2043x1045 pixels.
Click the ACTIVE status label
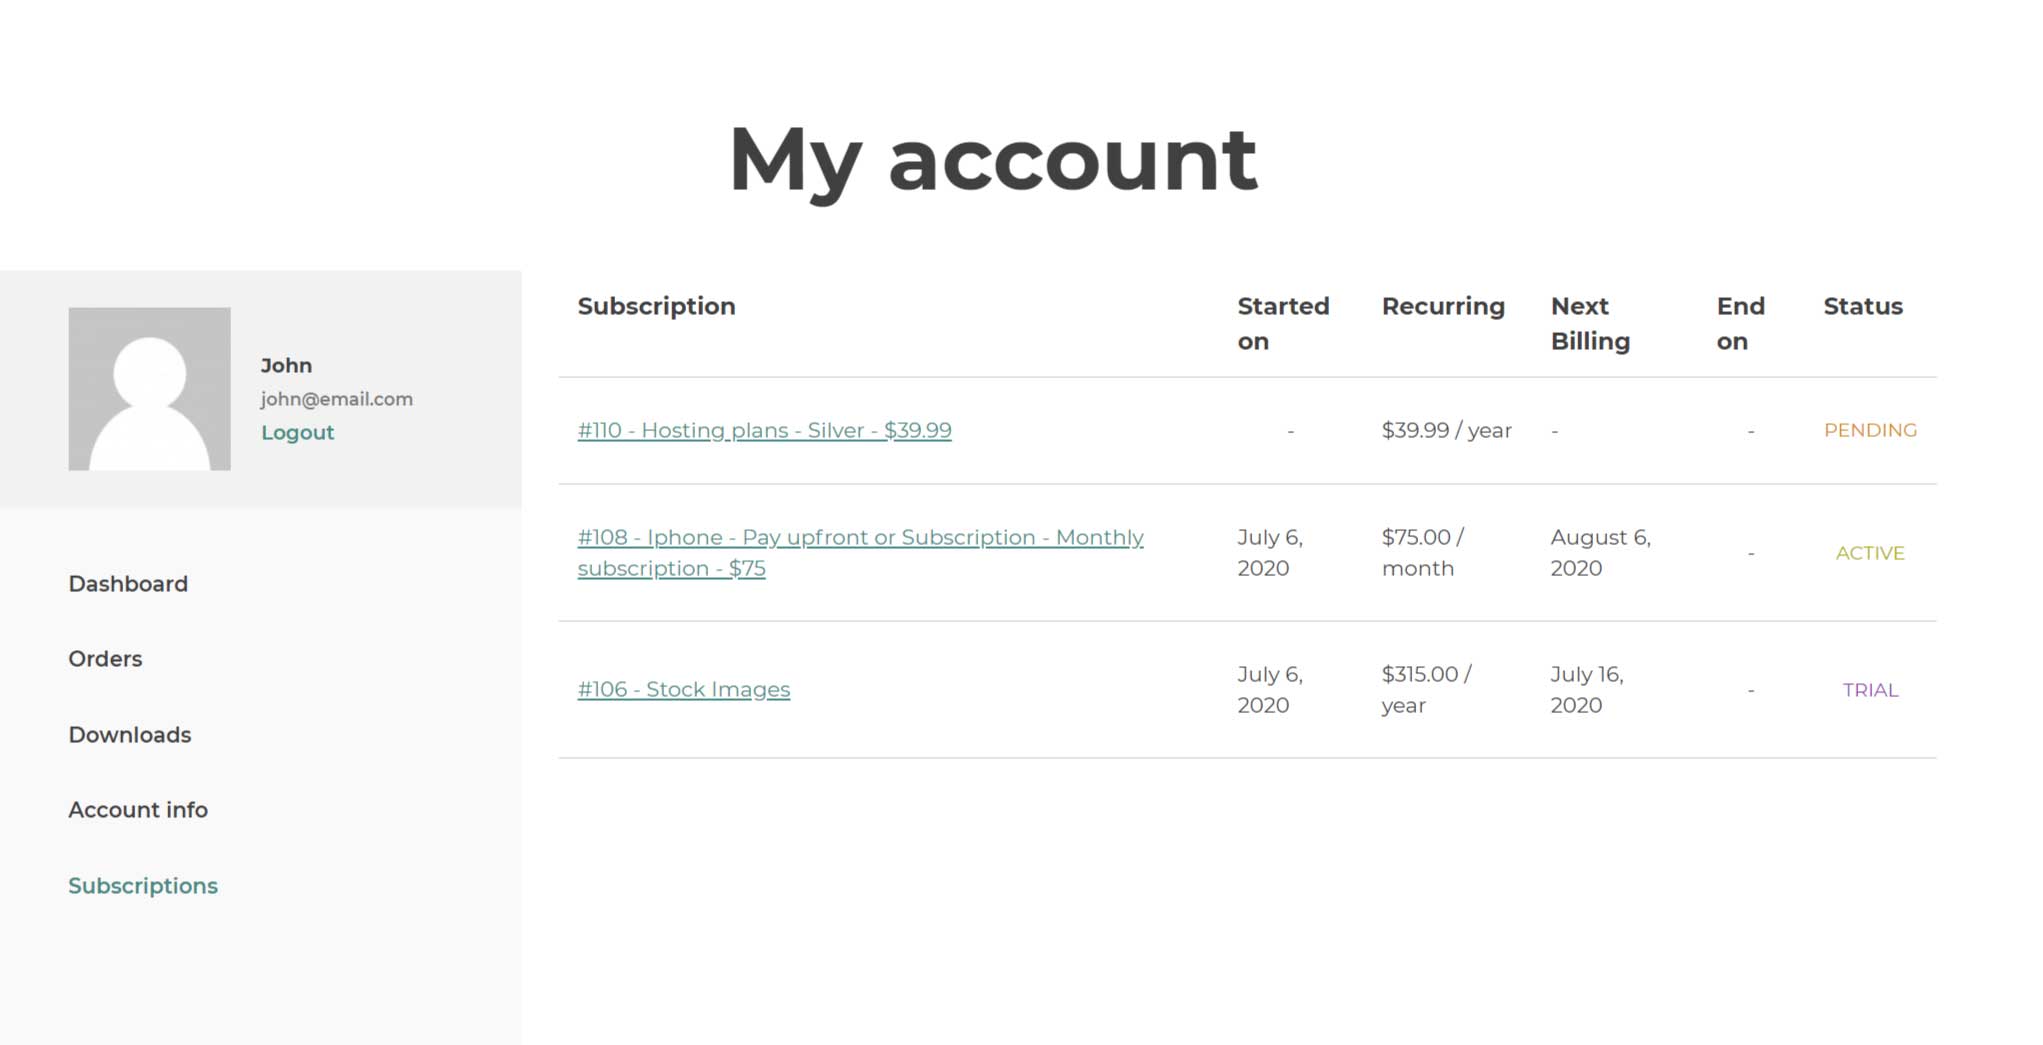click(x=1870, y=553)
